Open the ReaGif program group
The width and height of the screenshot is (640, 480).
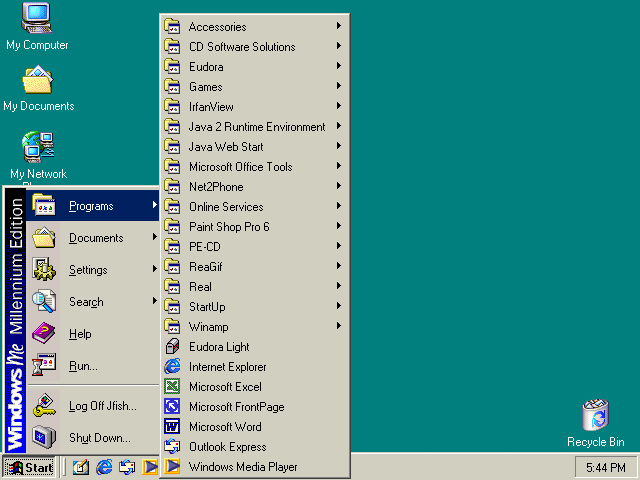point(255,267)
